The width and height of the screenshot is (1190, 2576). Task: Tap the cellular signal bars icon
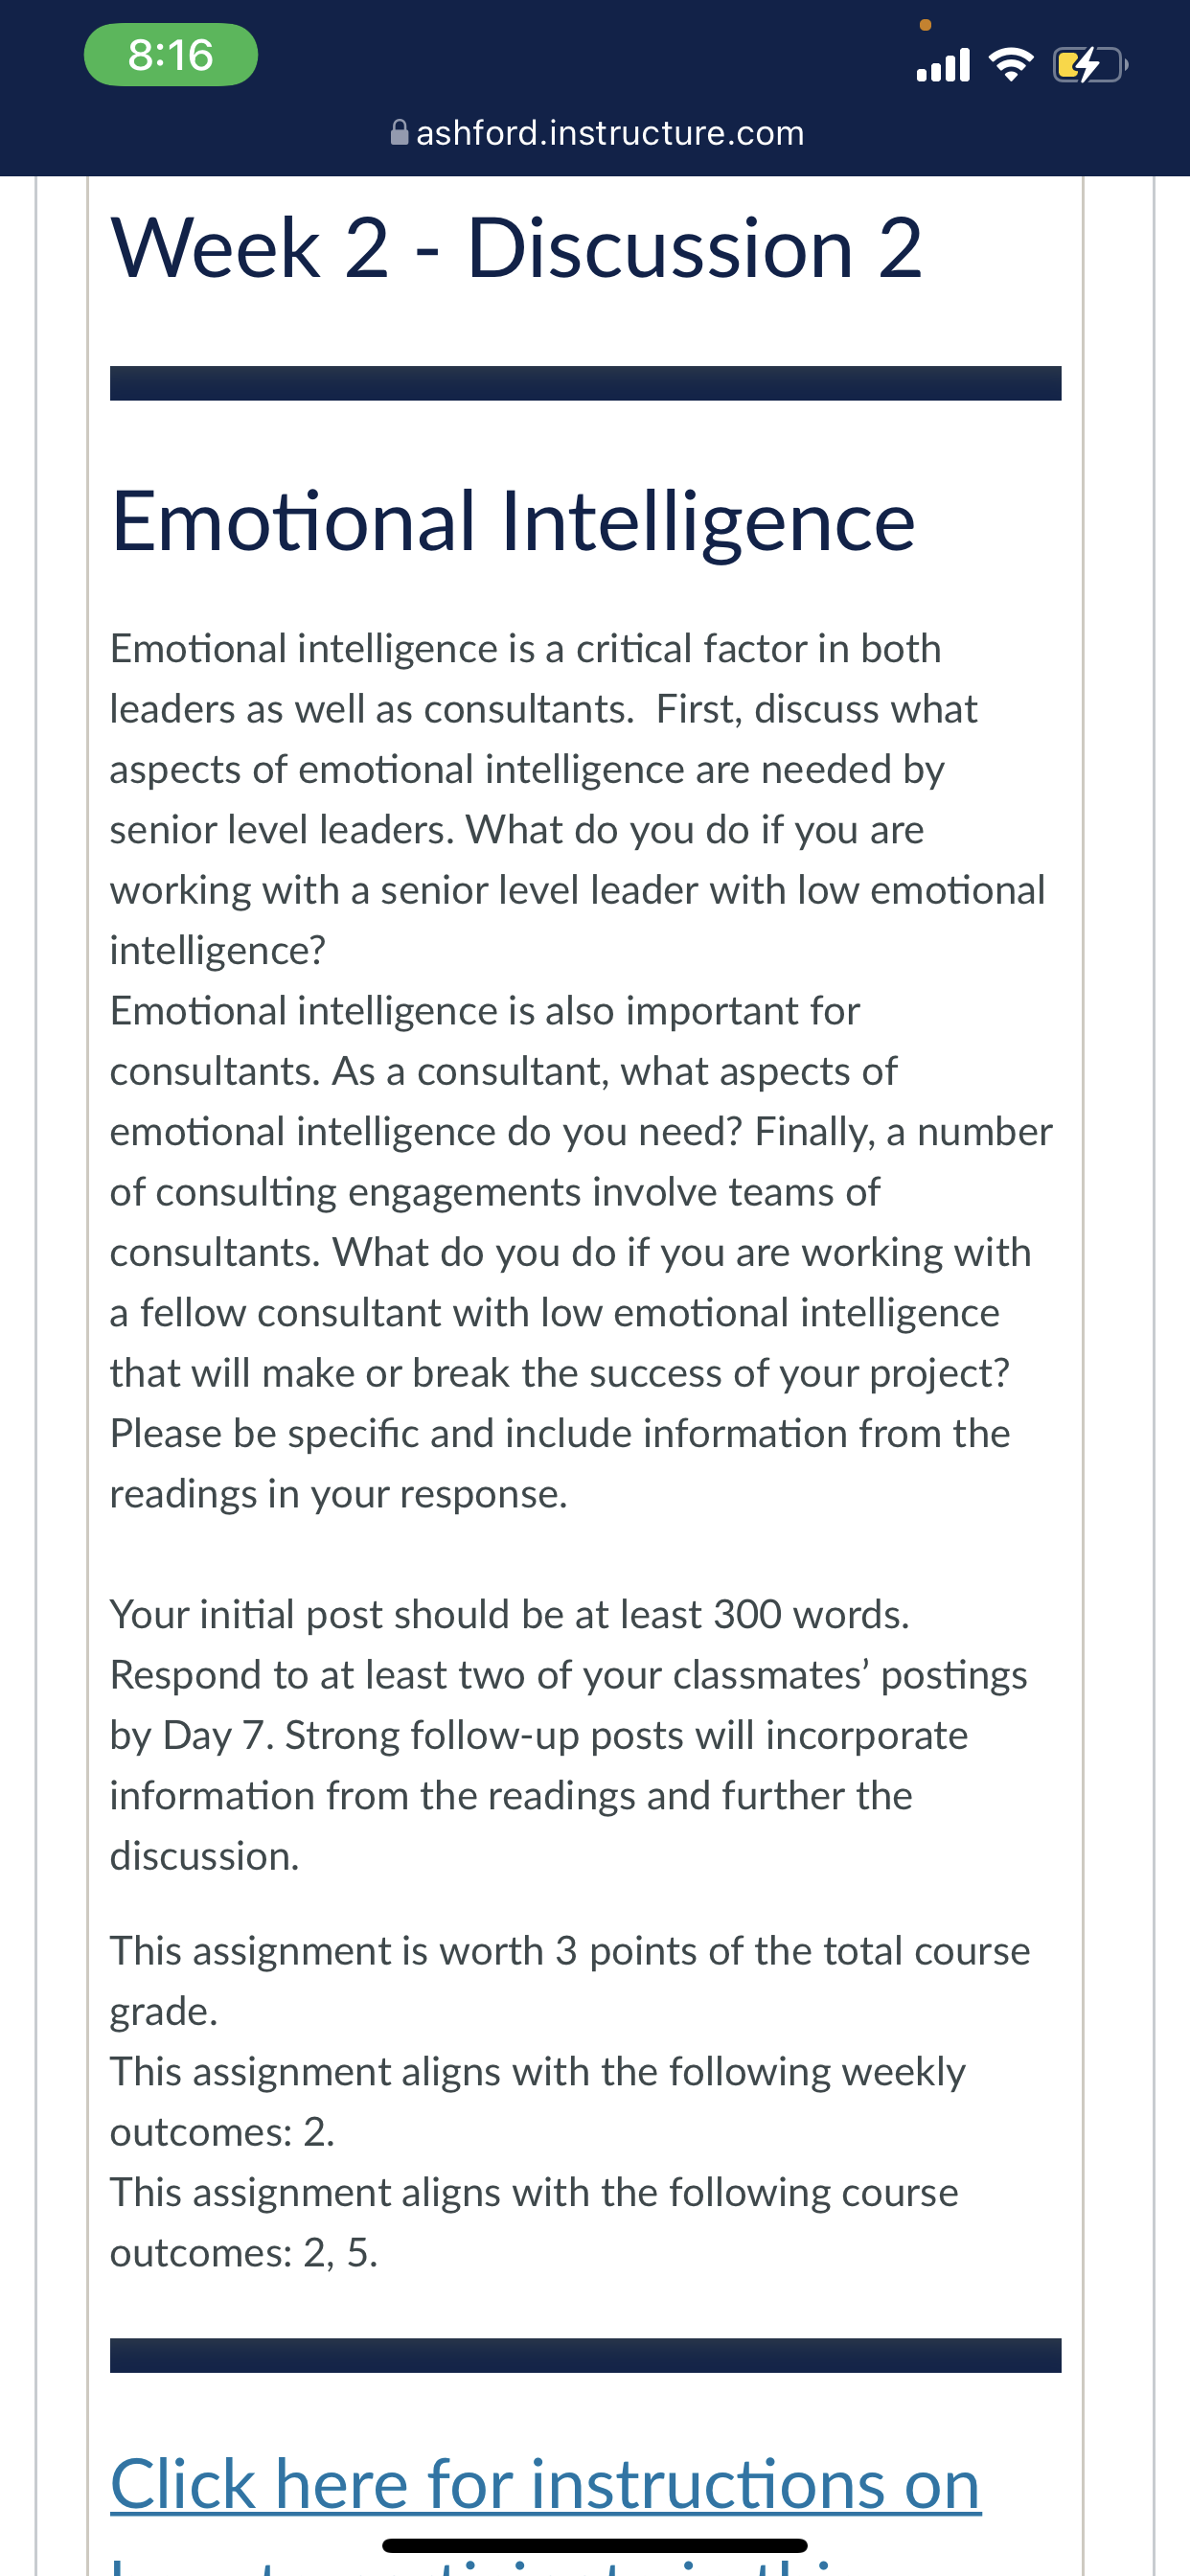943,65
